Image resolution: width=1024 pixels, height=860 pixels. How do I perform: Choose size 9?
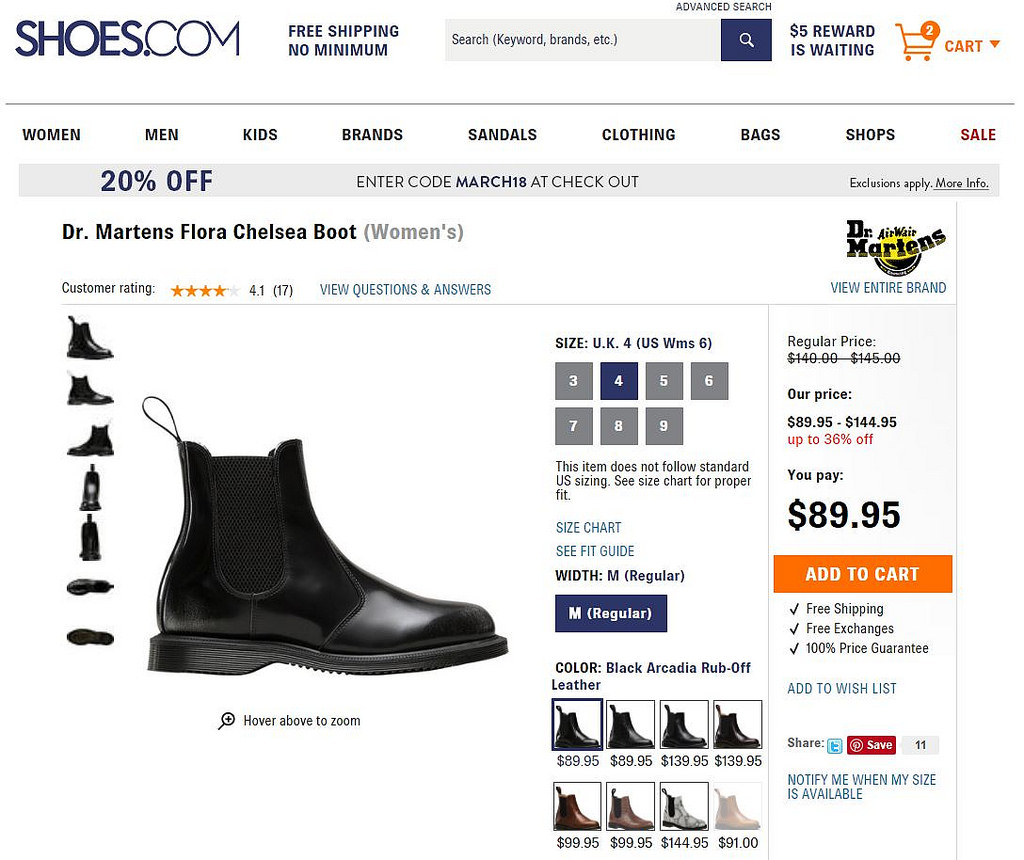click(664, 426)
